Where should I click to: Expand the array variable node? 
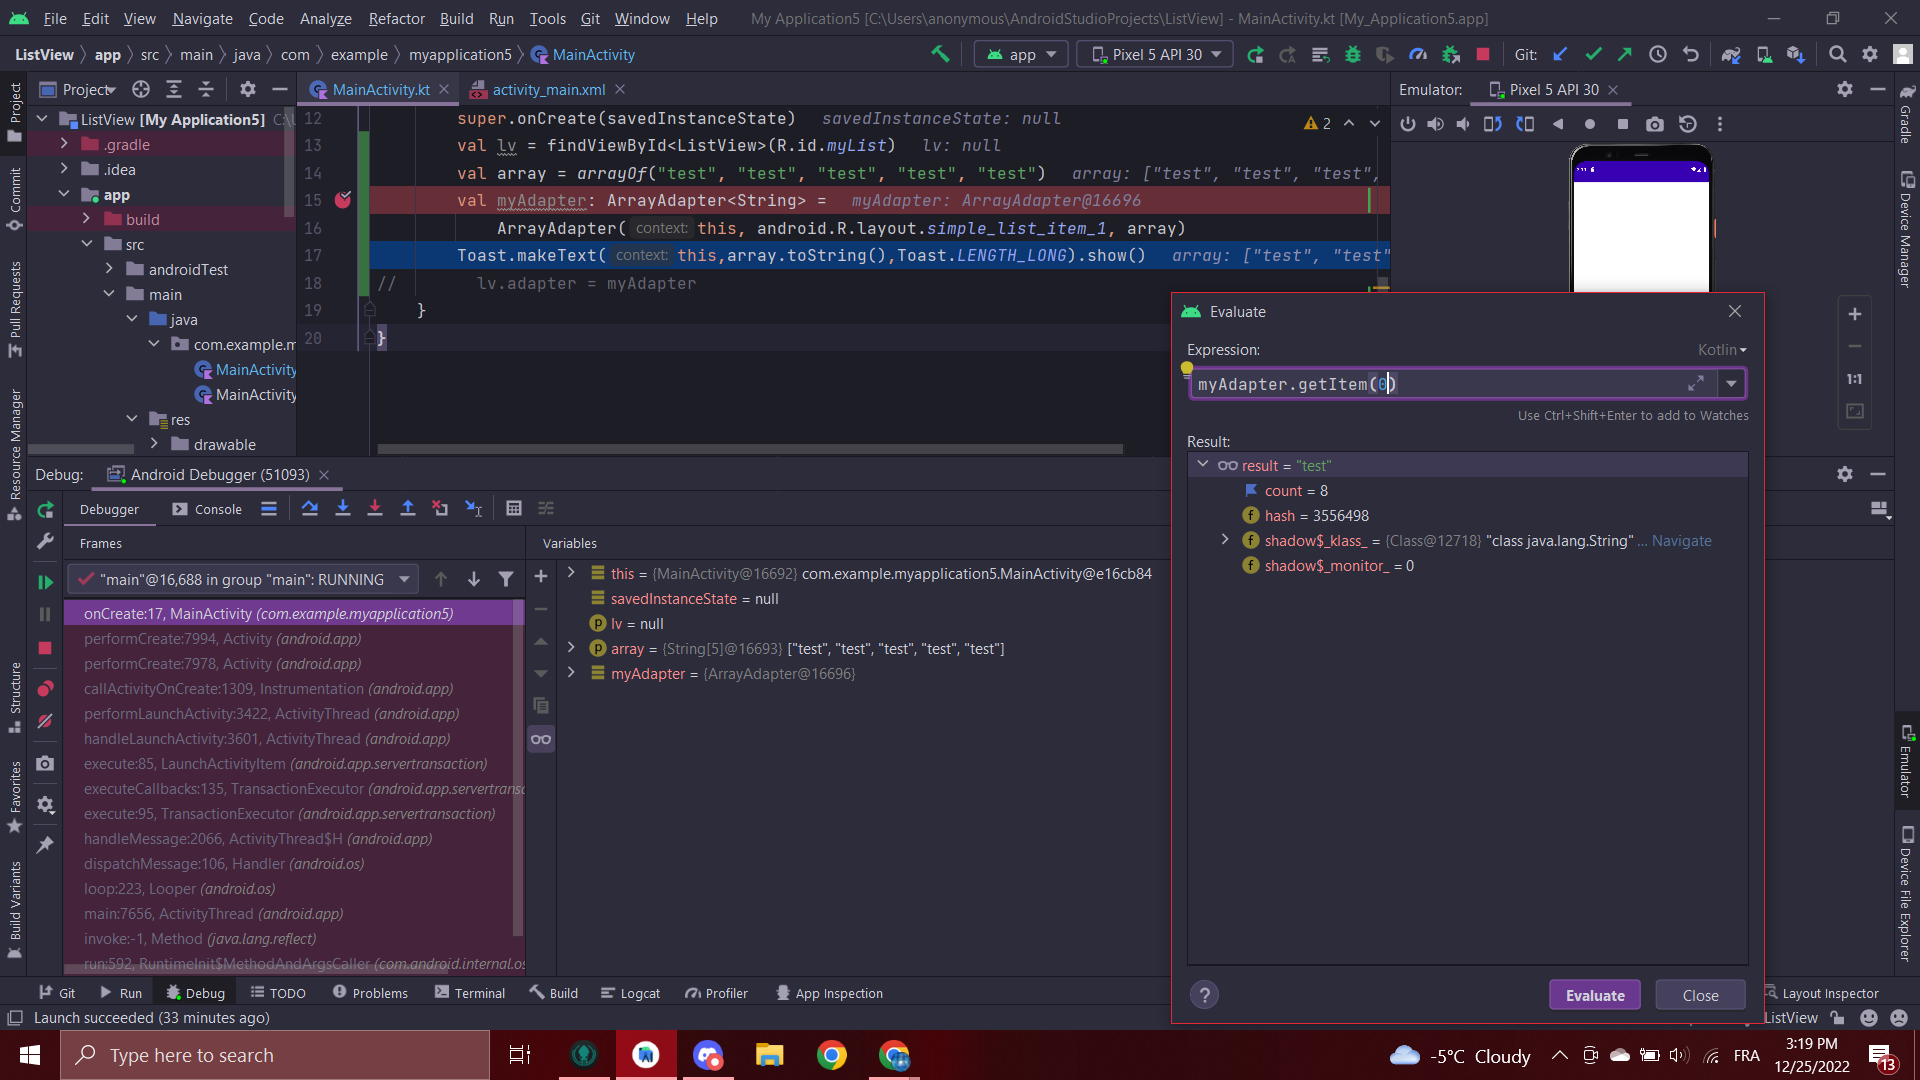click(571, 648)
